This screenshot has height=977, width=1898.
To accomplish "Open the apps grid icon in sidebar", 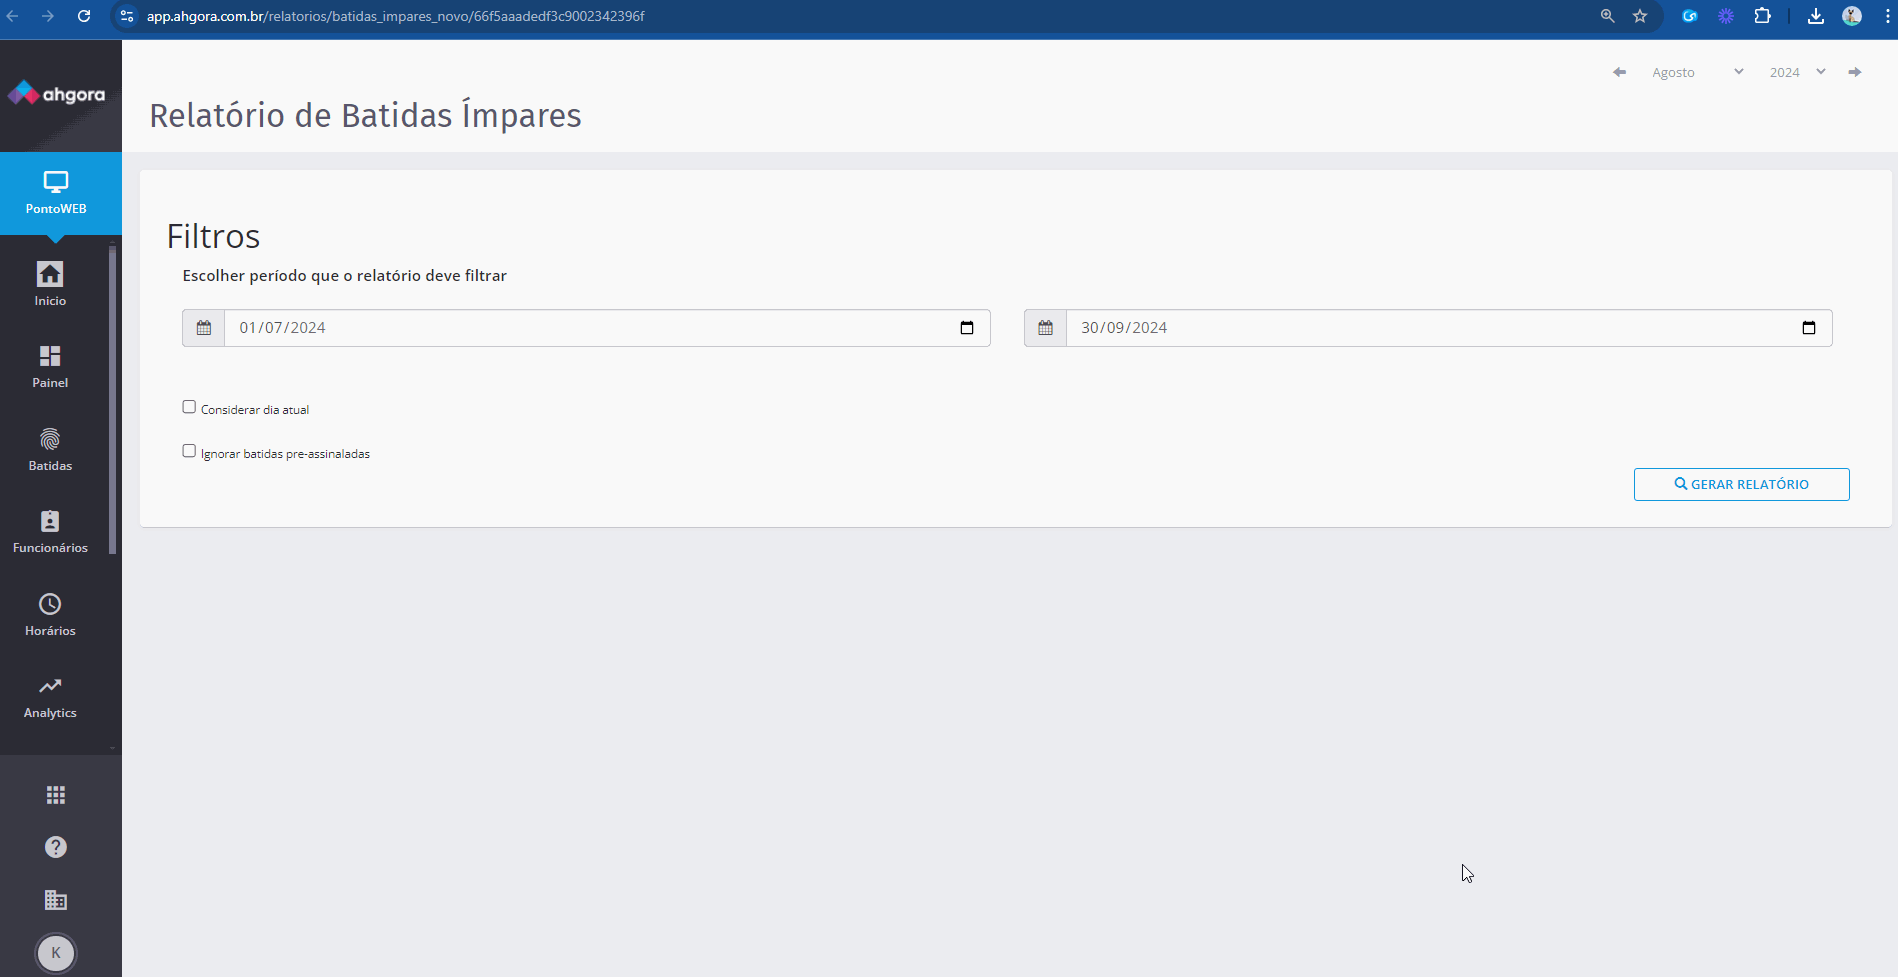I will tap(56, 795).
